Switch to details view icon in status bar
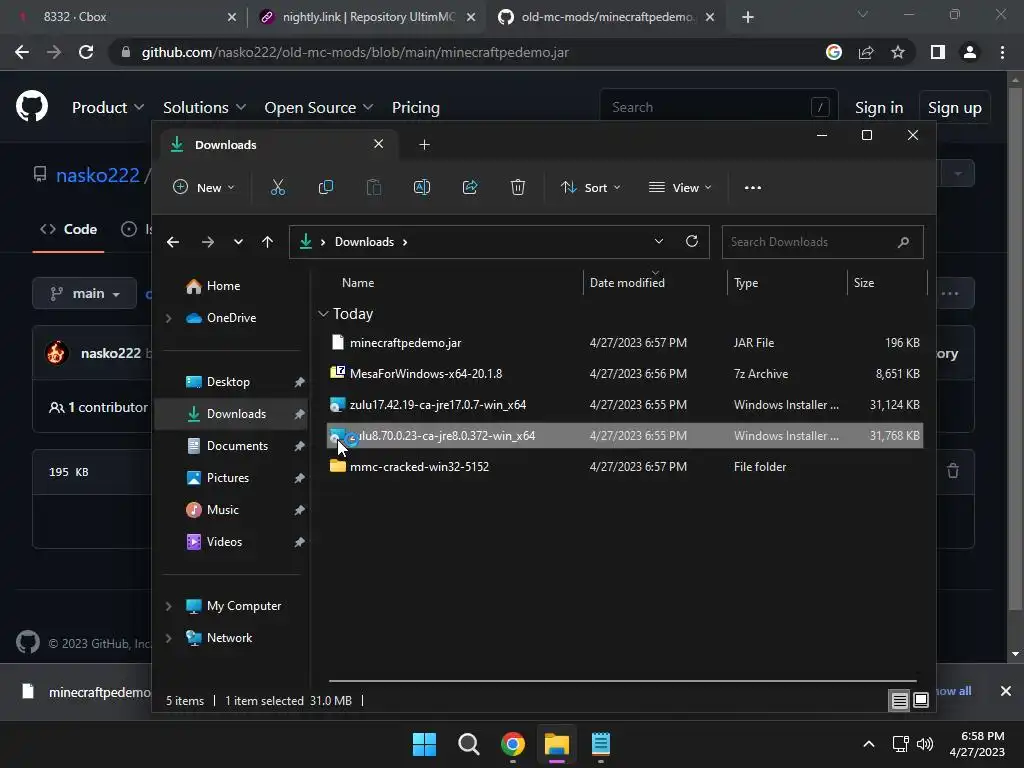This screenshot has height=768, width=1024. tap(899, 701)
